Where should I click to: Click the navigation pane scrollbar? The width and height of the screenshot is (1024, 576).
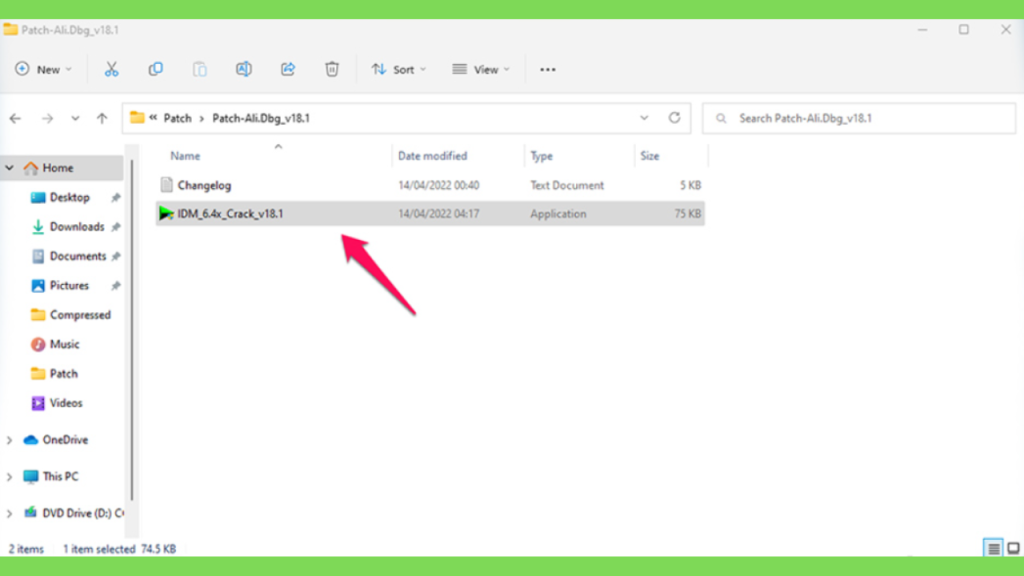click(x=132, y=330)
